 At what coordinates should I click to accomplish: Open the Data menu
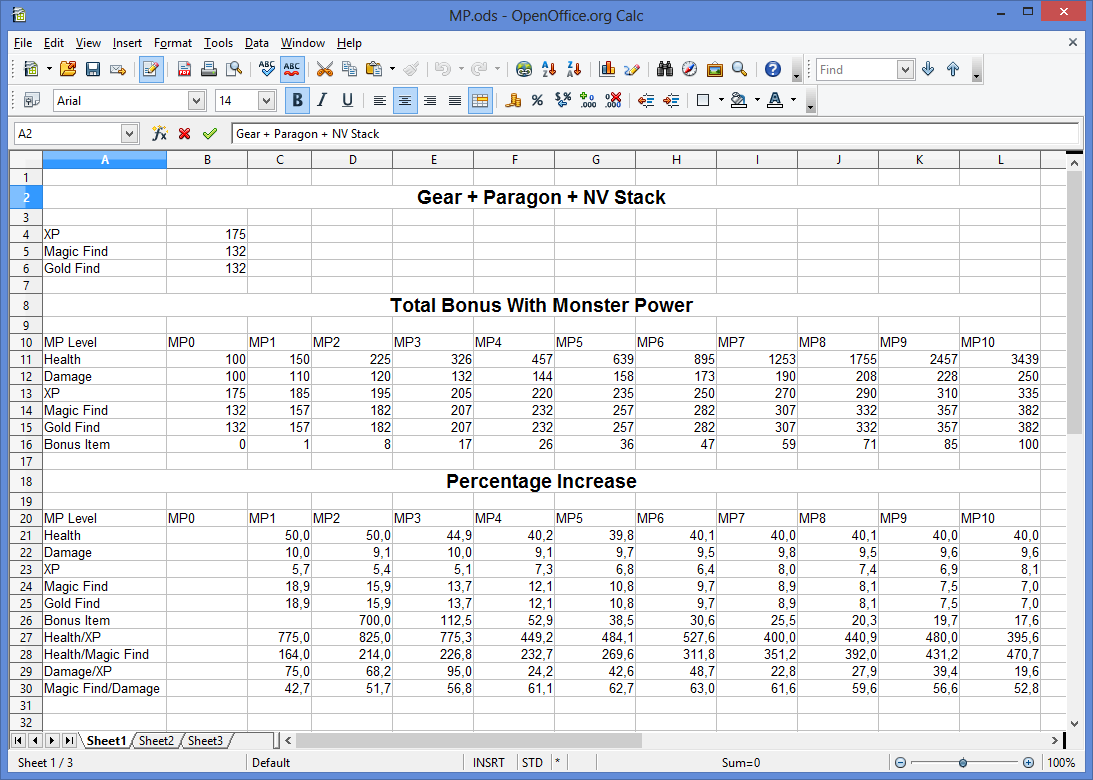coord(257,43)
